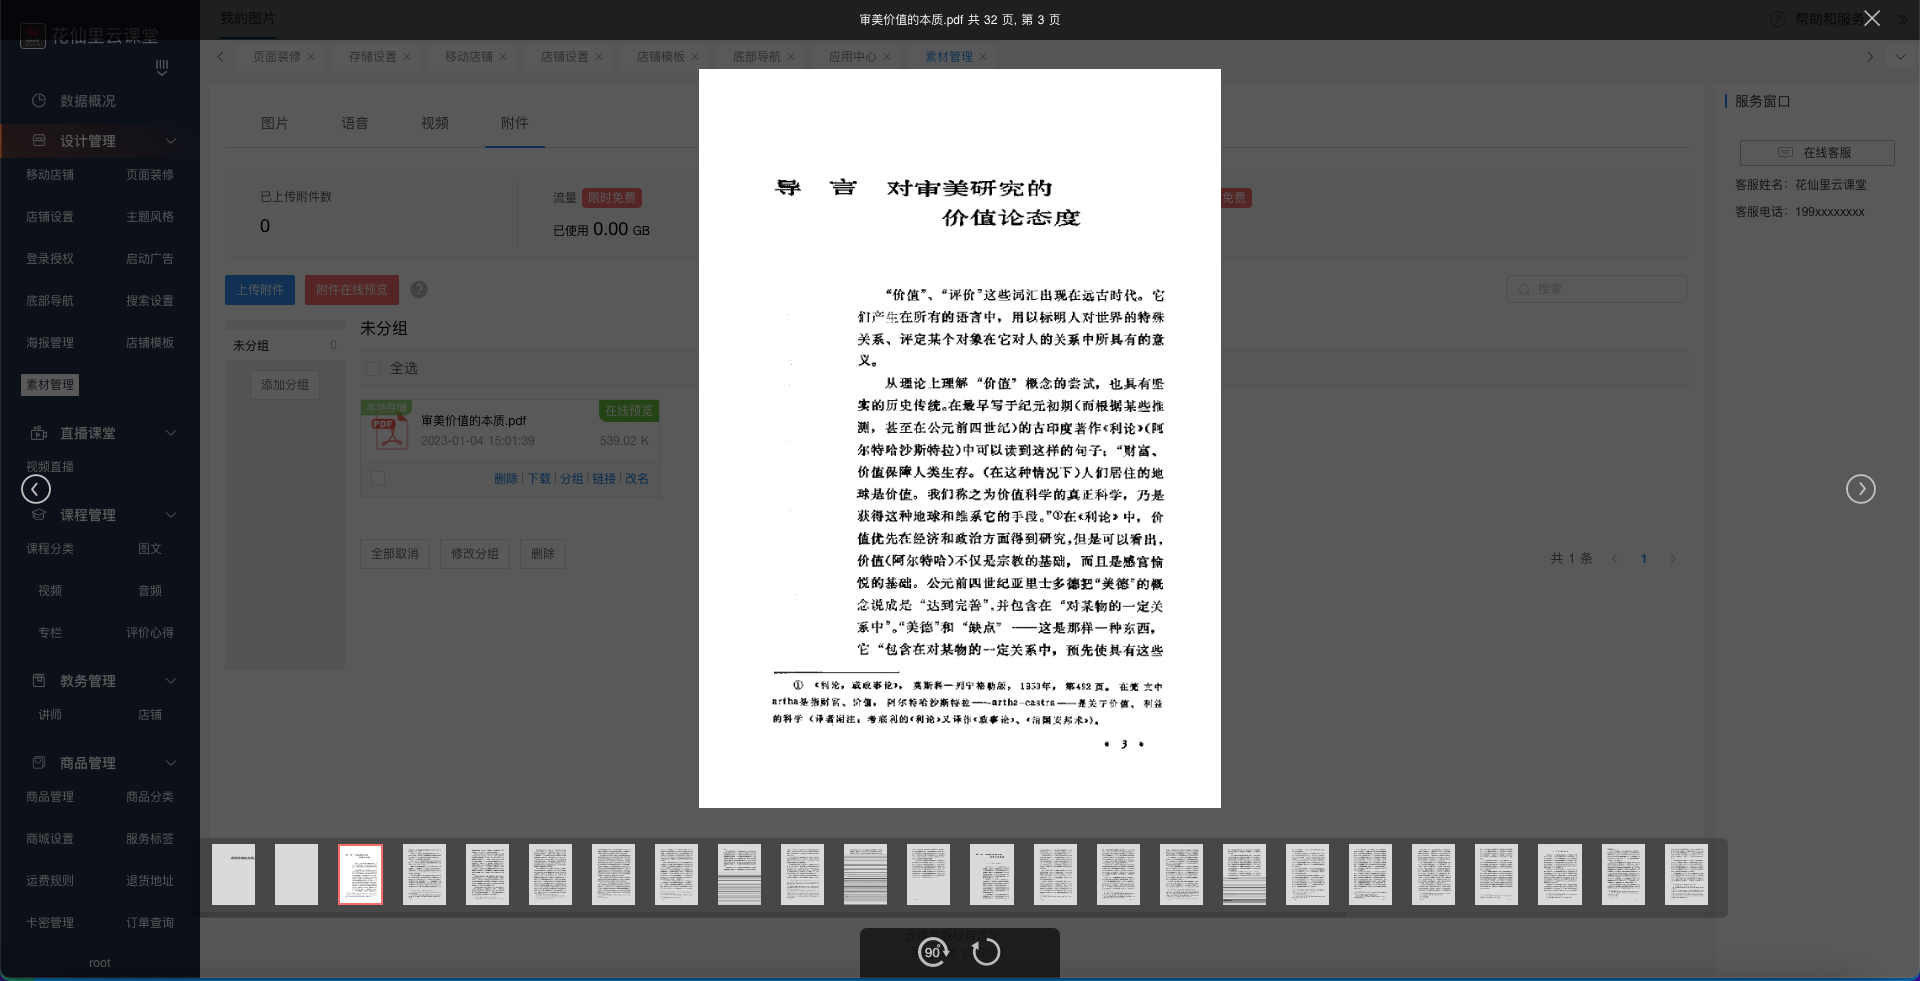Click the 添加分组 button
This screenshot has height=981, width=1920.
(x=285, y=385)
